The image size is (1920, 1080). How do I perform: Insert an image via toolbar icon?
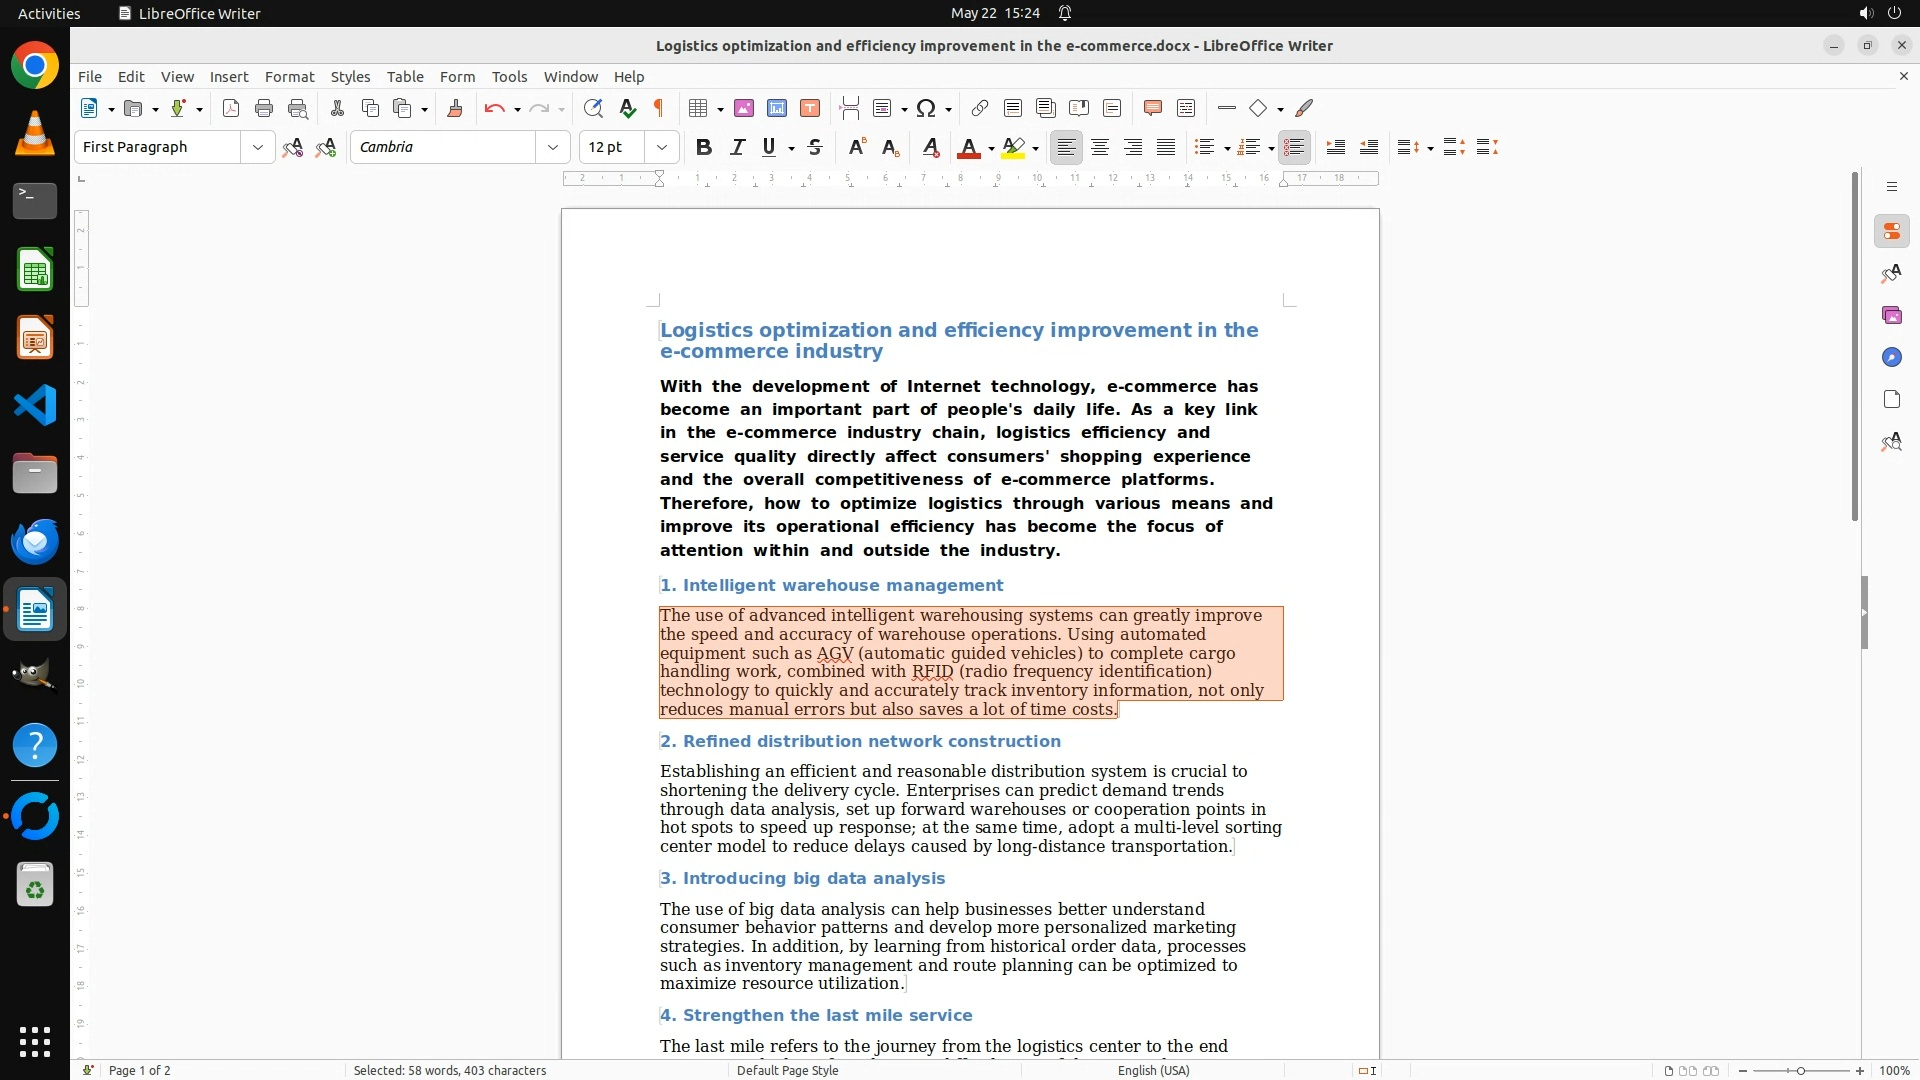743,109
